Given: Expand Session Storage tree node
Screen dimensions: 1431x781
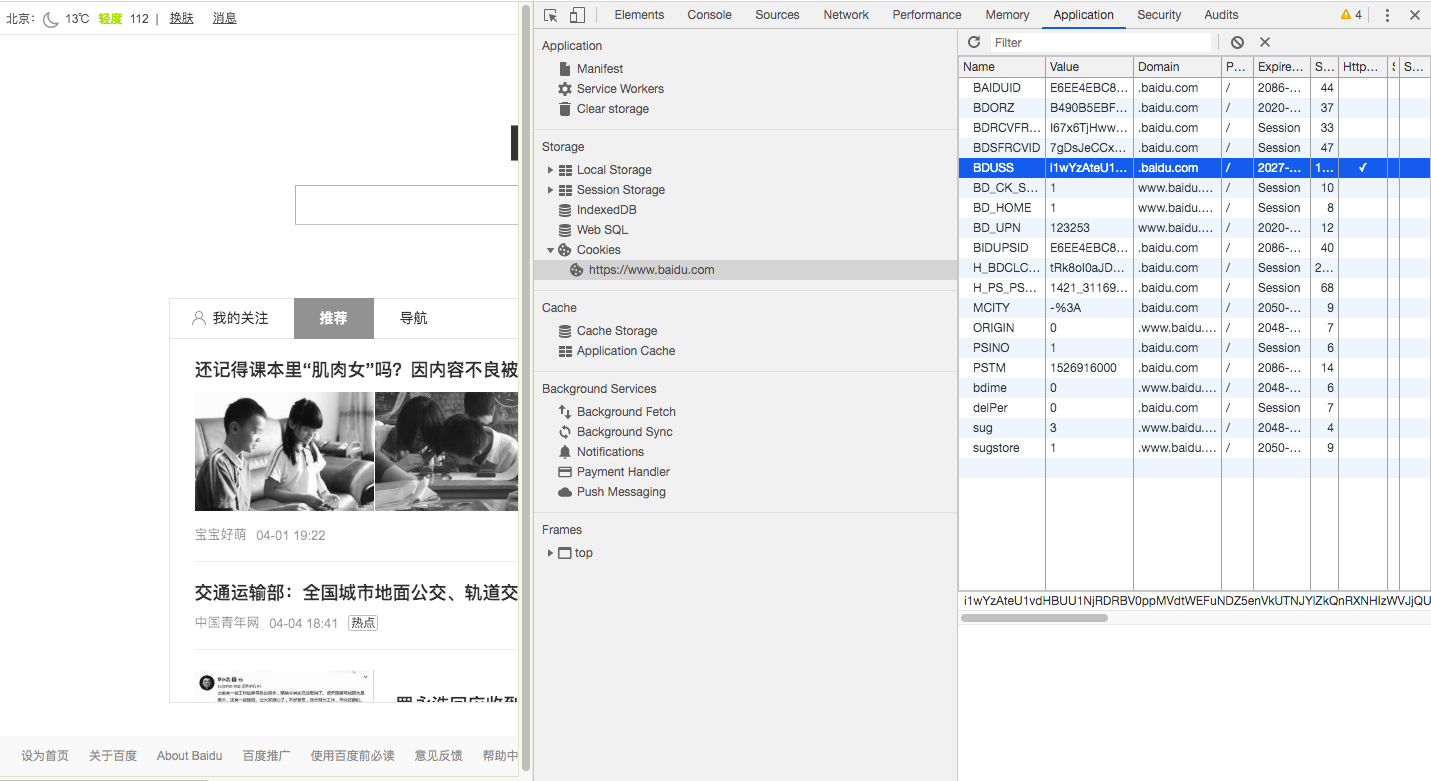Looking at the screenshot, I should point(550,190).
